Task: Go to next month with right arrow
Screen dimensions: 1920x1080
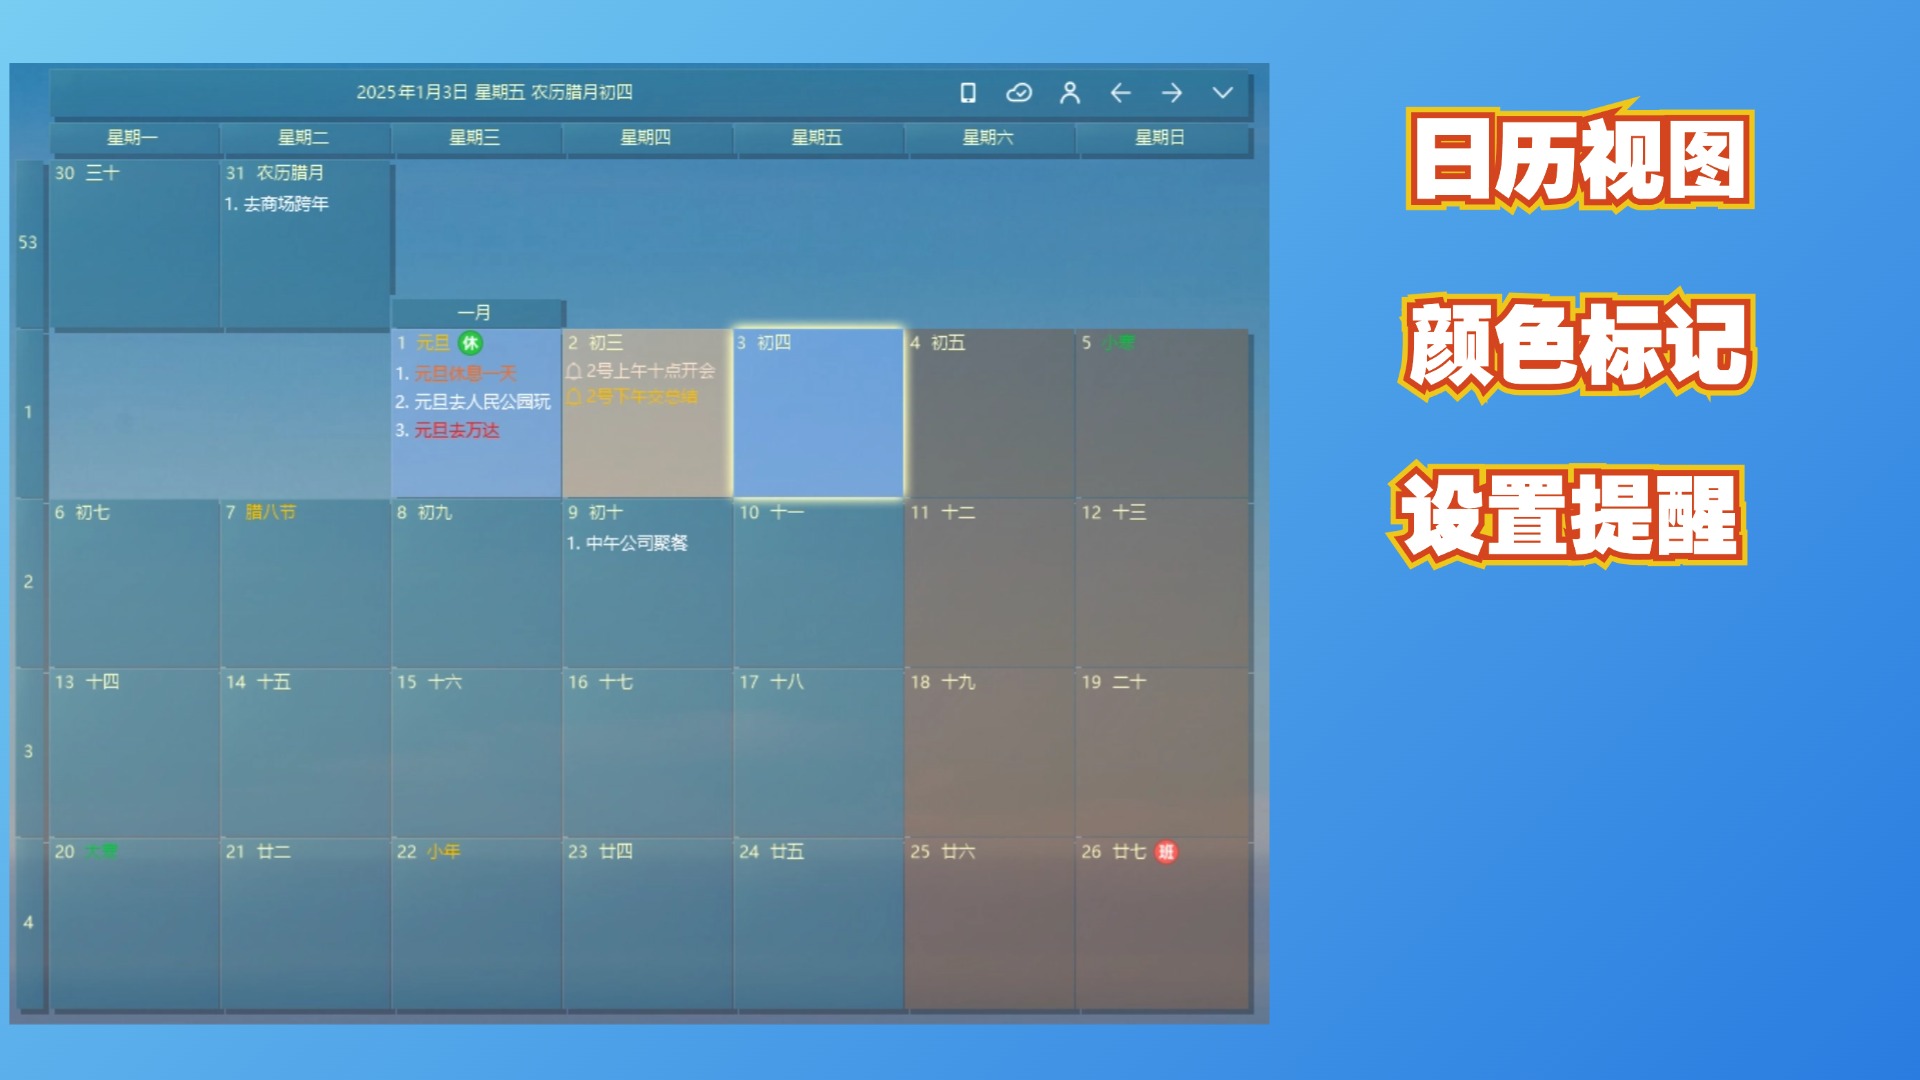Action: 1171,93
